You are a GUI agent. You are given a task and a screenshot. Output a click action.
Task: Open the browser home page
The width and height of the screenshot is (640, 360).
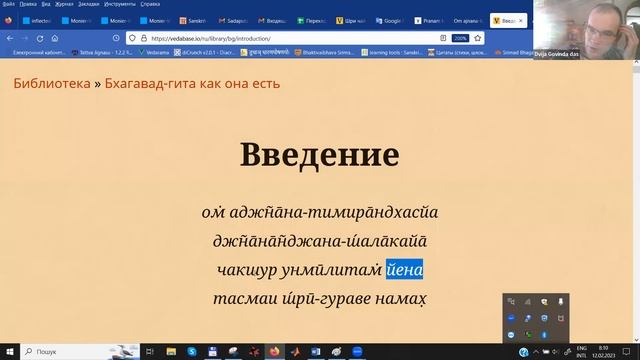(55, 38)
